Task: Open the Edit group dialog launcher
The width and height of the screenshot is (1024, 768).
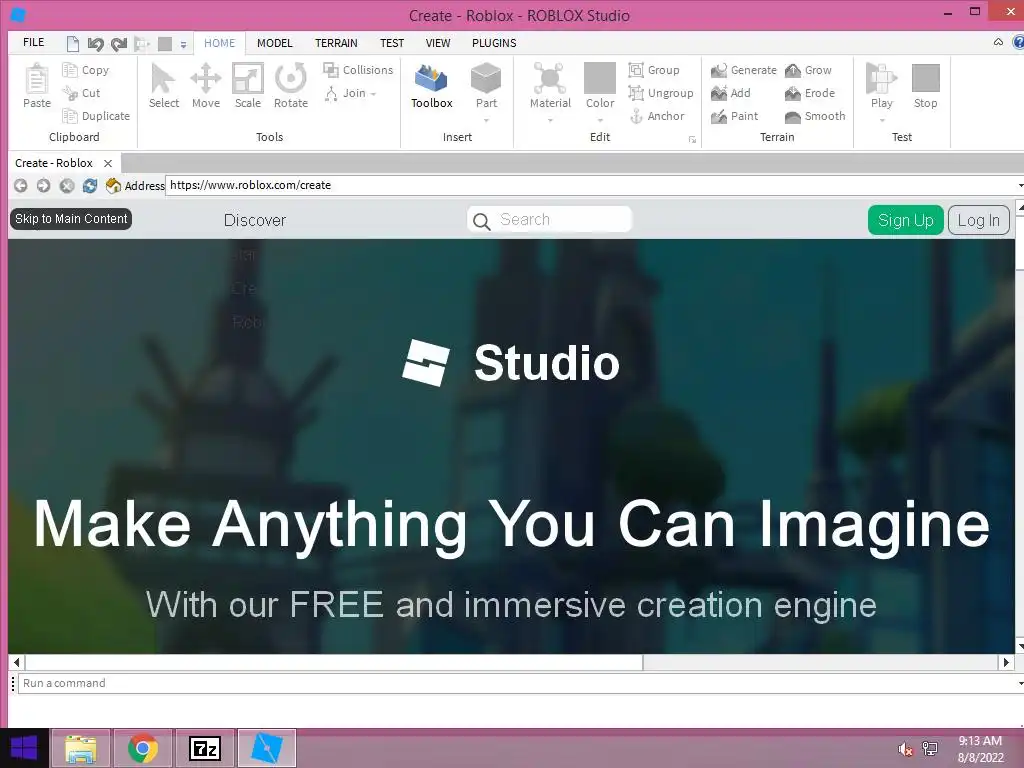Action: (x=692, y=140)
